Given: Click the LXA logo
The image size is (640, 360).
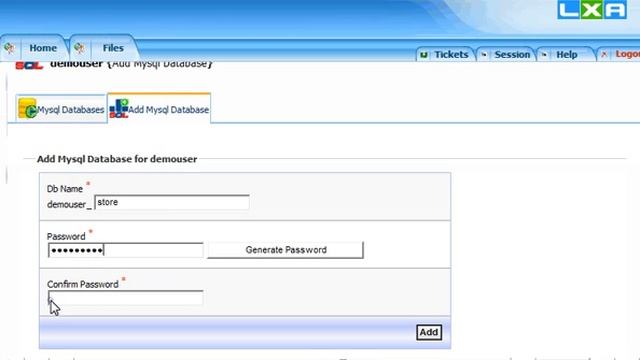Looking at the screenshot, I should 592,10.
